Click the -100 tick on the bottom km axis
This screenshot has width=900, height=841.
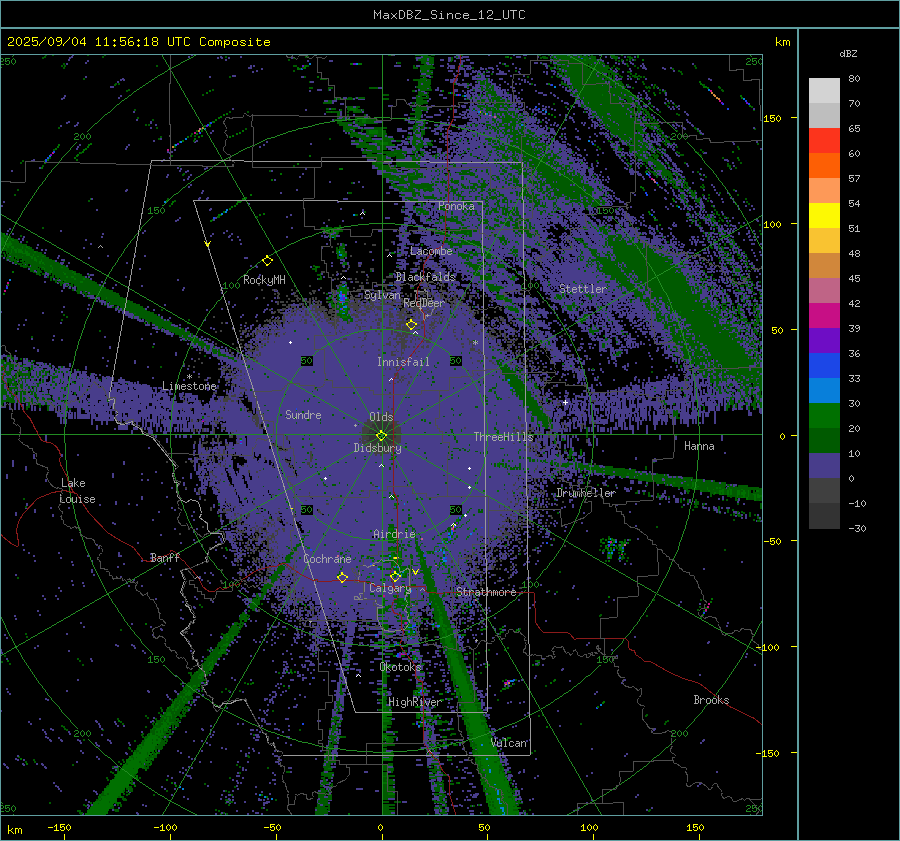coord(165,827)
